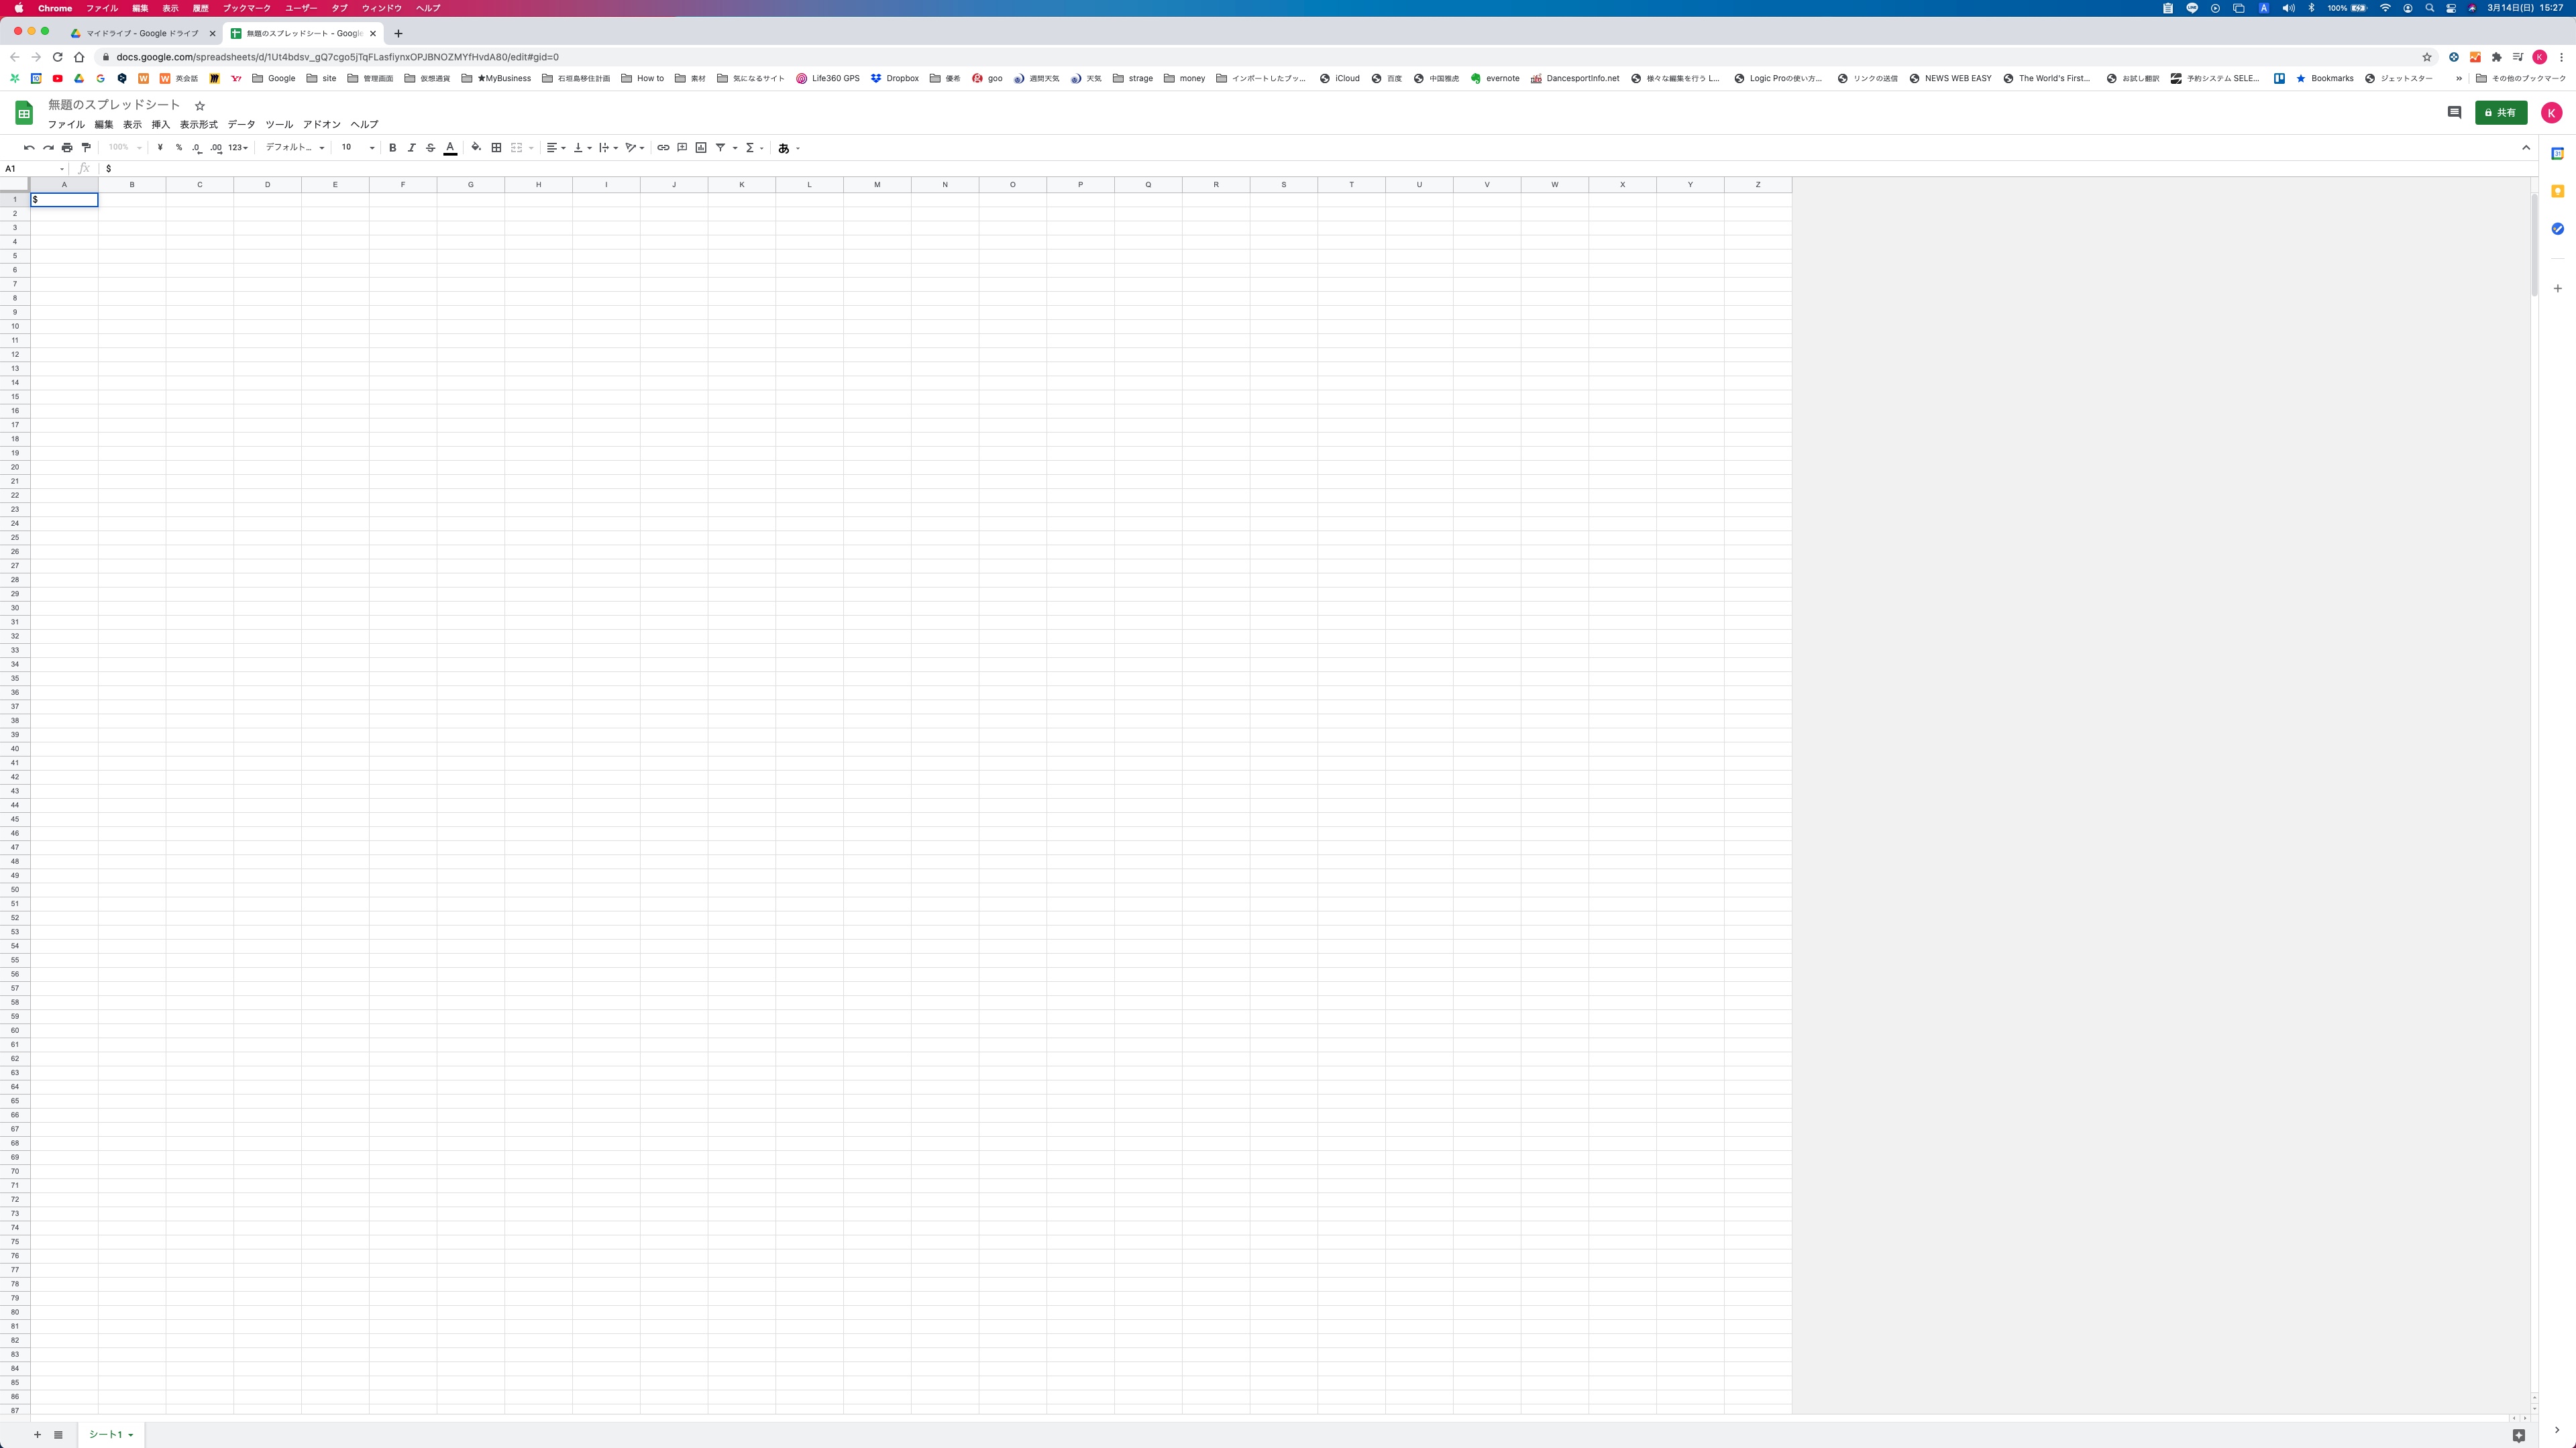The height and width of the screenshot is (1448, 2576).
Task: Open the fill color picker
Action: click(476, 148)
